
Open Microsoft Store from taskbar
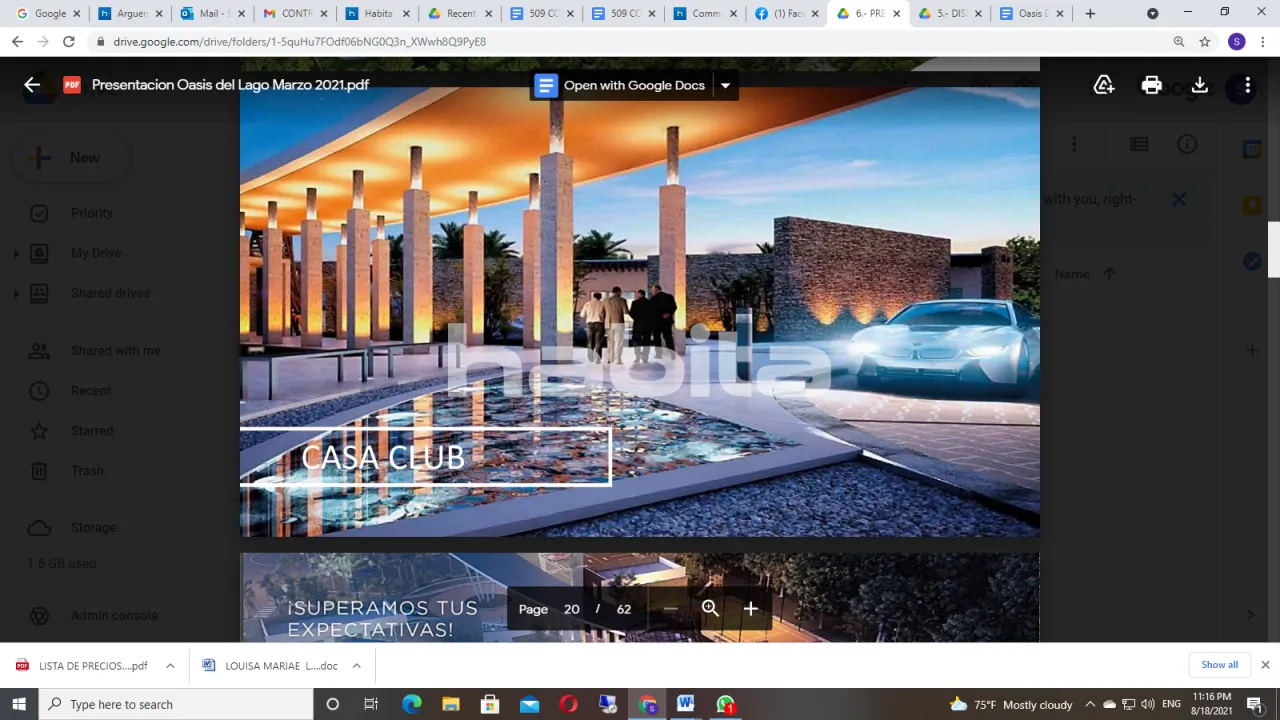click(489, 704)
